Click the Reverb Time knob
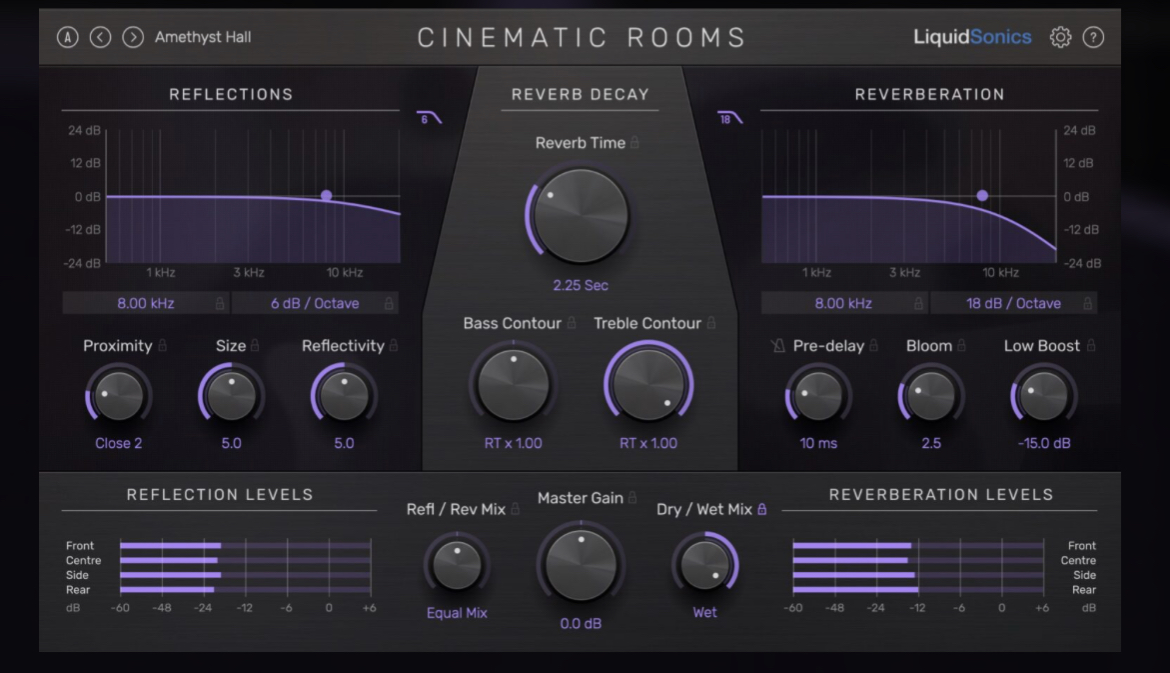1170x673 pixels. pyautogui.click(x=581, y=216)
